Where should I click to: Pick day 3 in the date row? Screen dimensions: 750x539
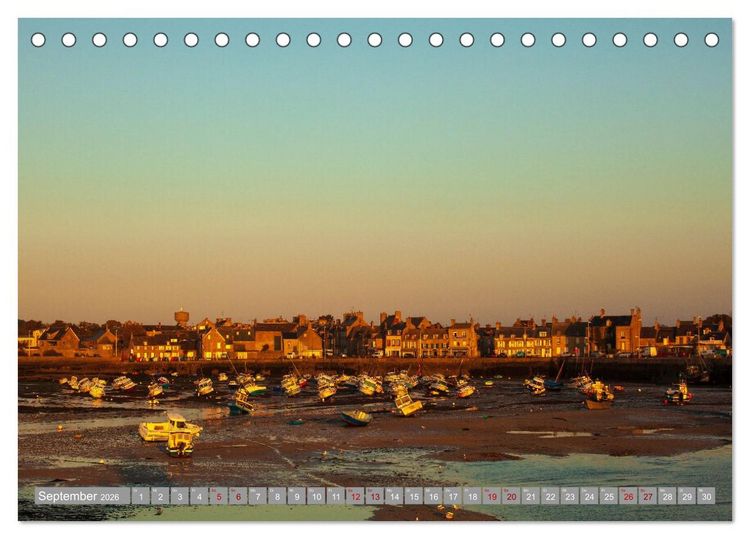click(180, 496)
